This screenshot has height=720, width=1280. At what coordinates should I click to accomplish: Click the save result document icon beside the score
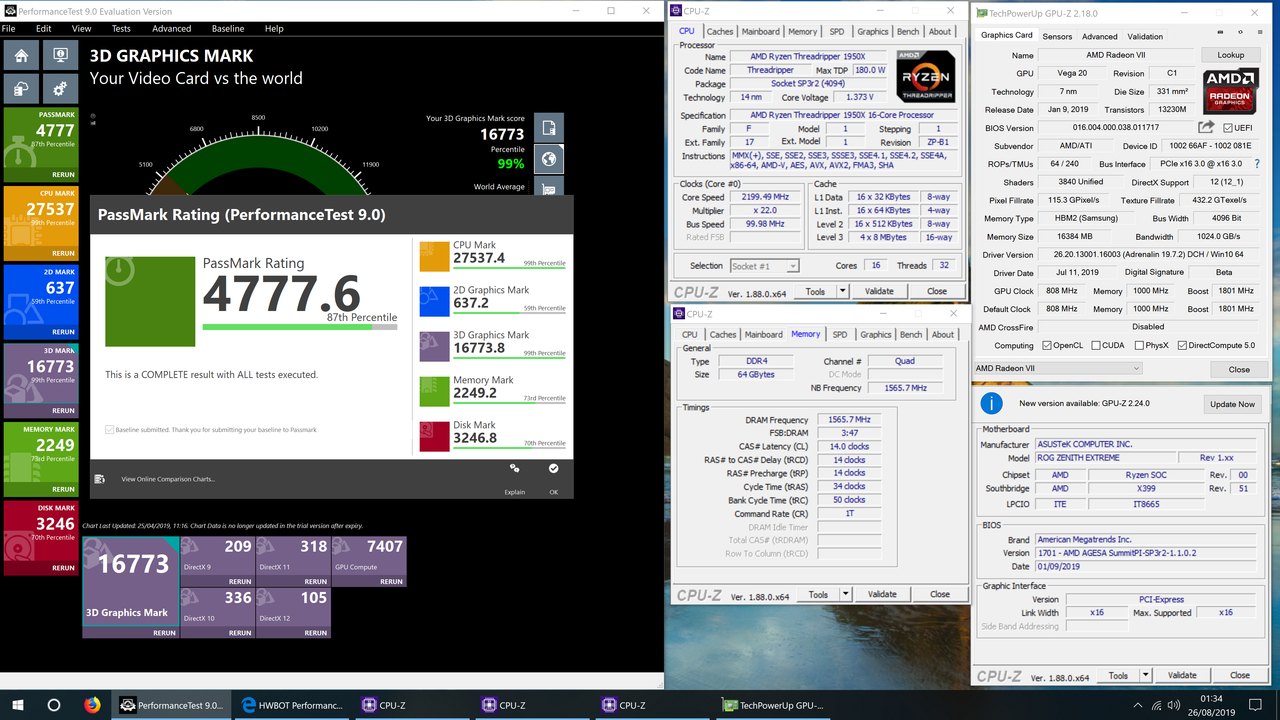549,128
